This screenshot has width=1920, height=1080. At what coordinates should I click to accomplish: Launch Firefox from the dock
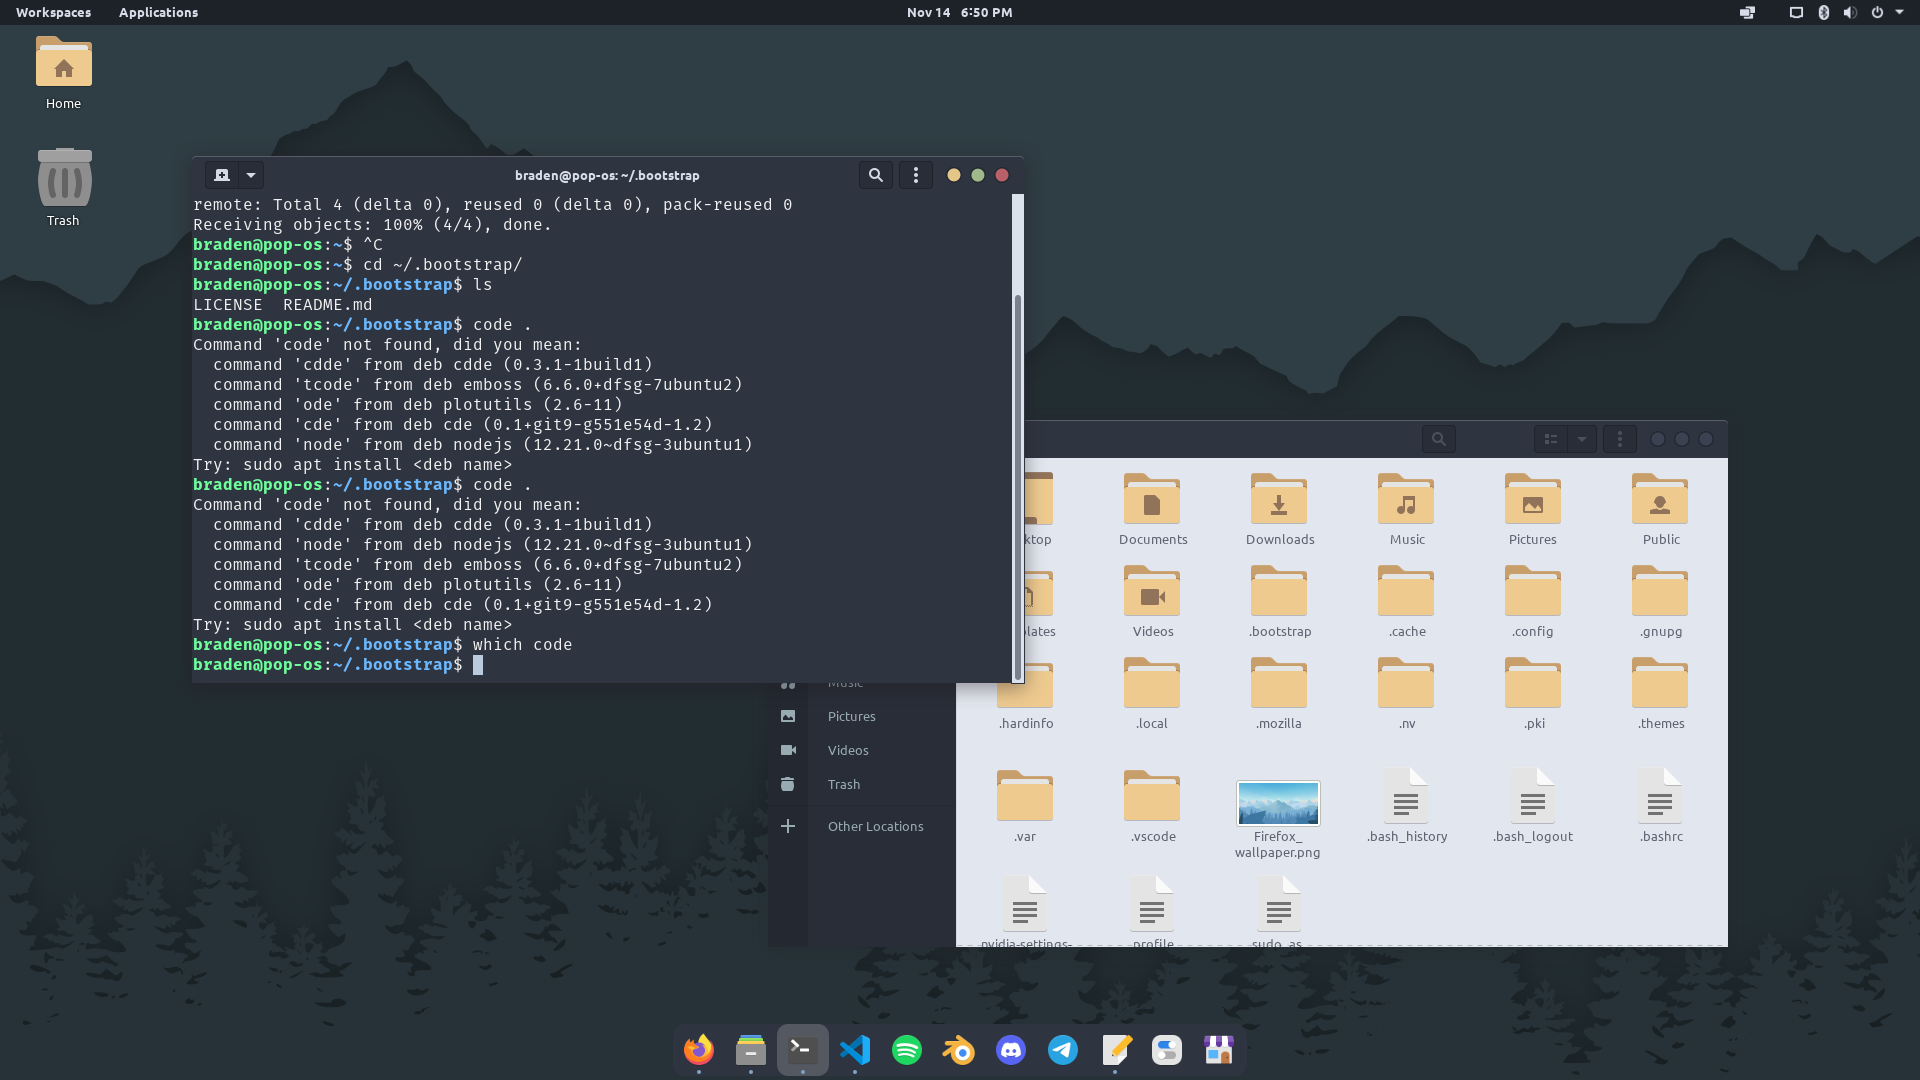coord(699,1050)
